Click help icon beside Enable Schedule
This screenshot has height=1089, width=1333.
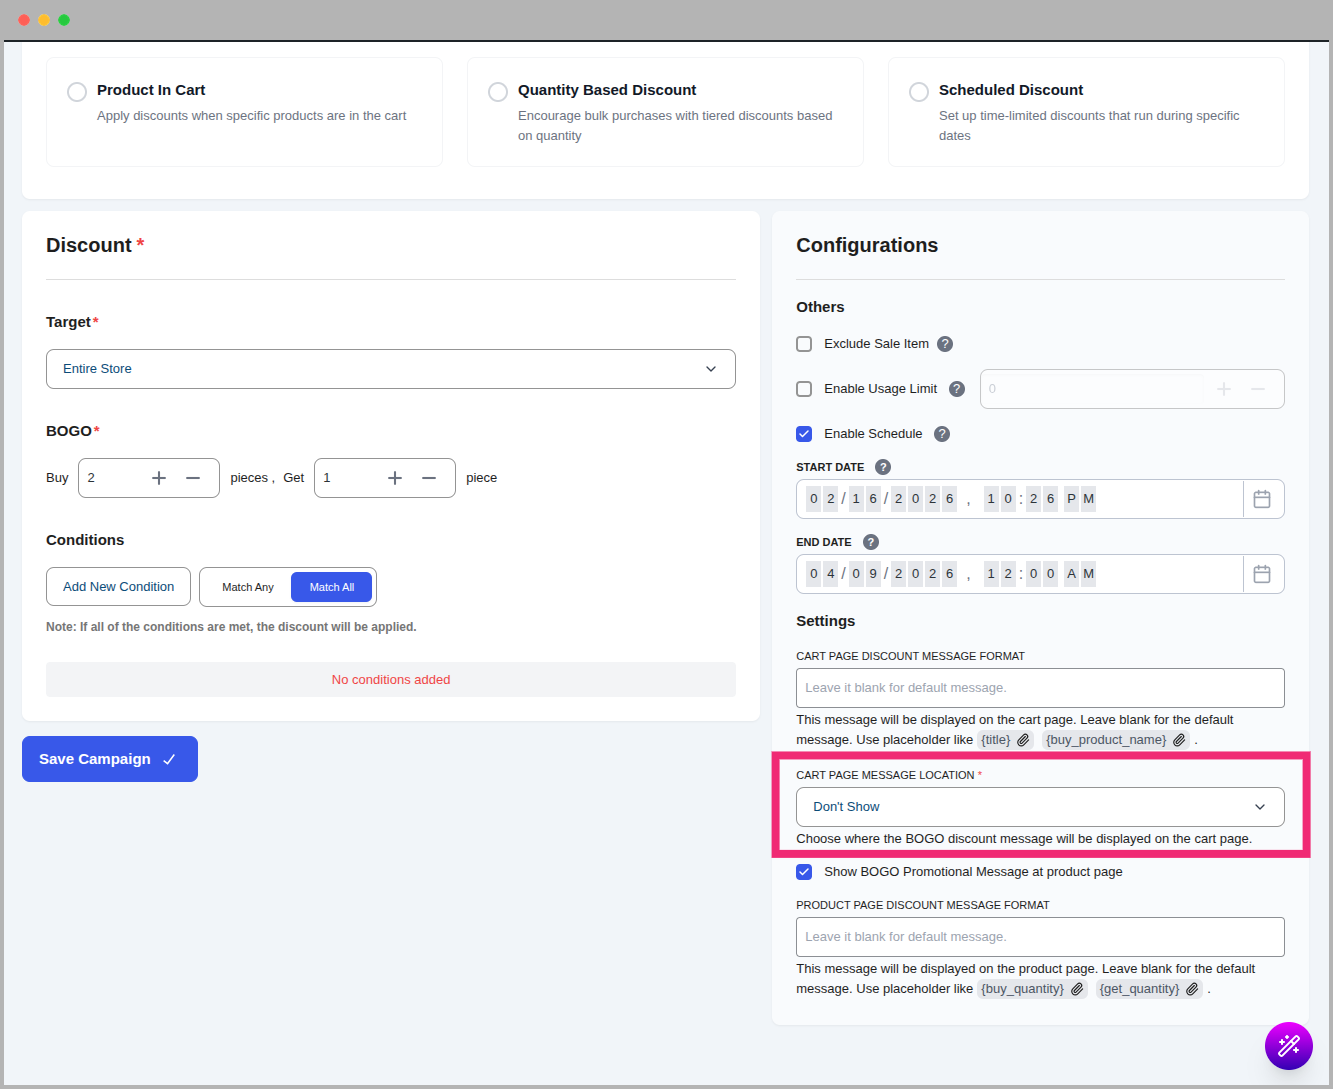coord(942,434)
